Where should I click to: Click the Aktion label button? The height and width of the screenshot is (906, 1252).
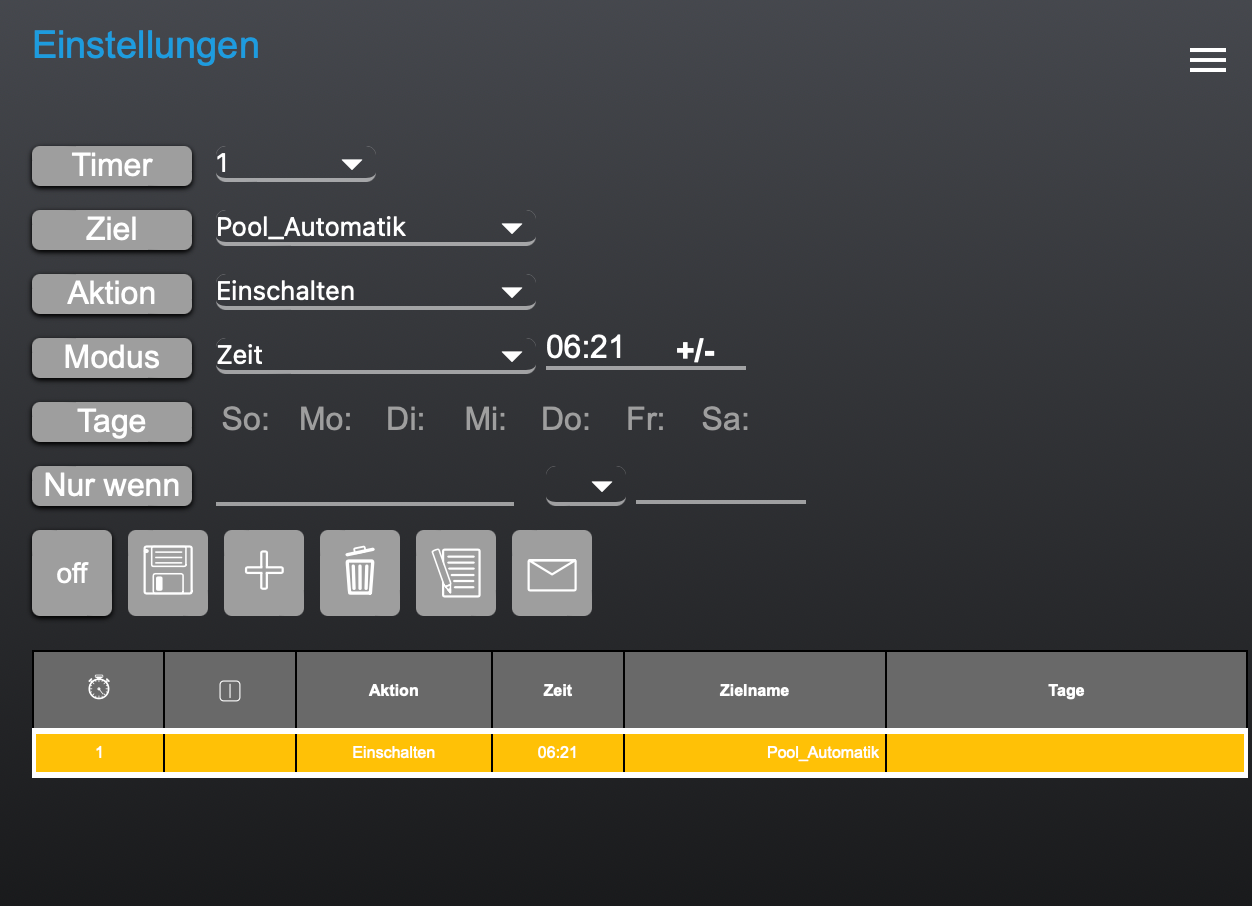pos(112,293)
